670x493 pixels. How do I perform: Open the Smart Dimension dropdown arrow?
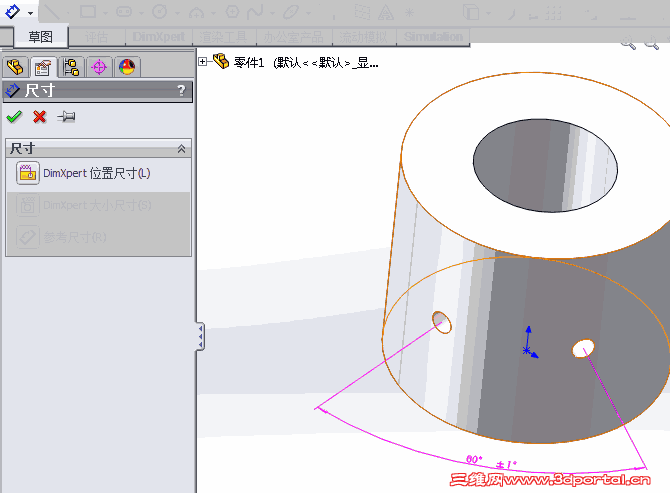[x=30, y=13]
